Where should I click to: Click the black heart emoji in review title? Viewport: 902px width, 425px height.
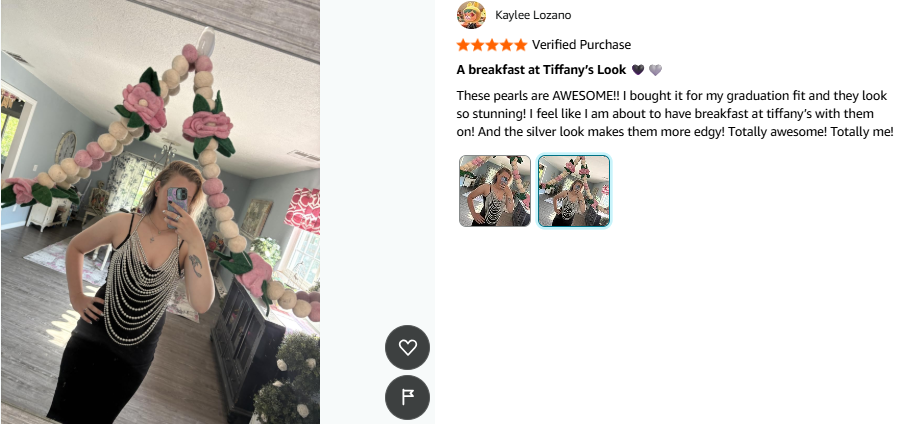tap(637, 70)
